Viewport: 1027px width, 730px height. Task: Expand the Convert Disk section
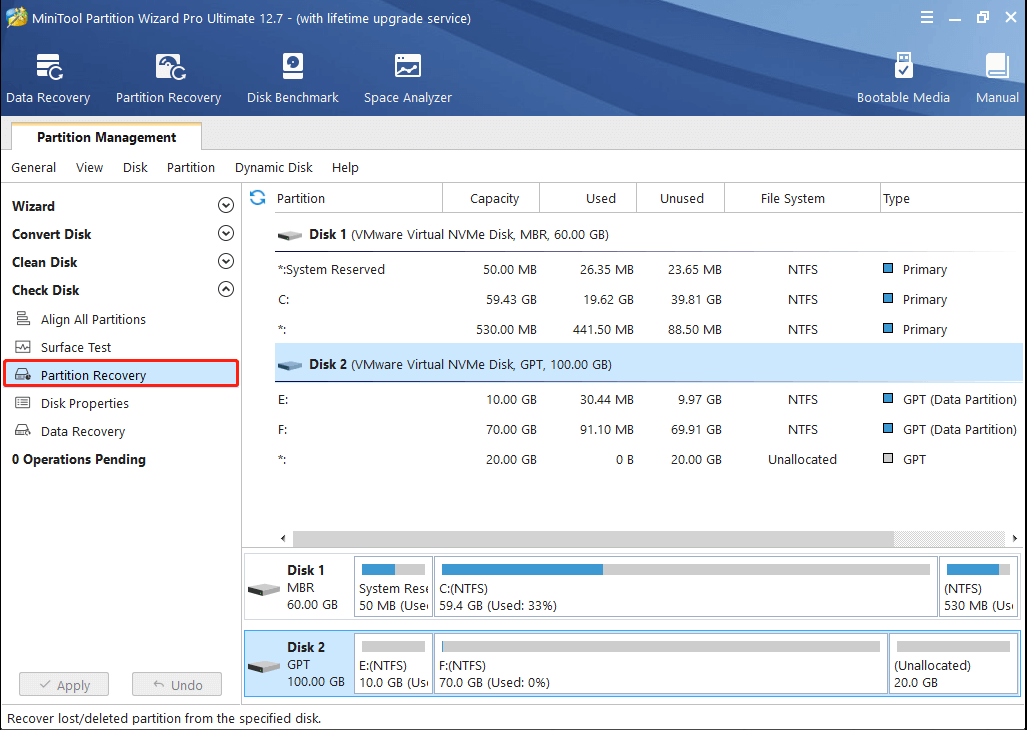click(x=226, y=233)
